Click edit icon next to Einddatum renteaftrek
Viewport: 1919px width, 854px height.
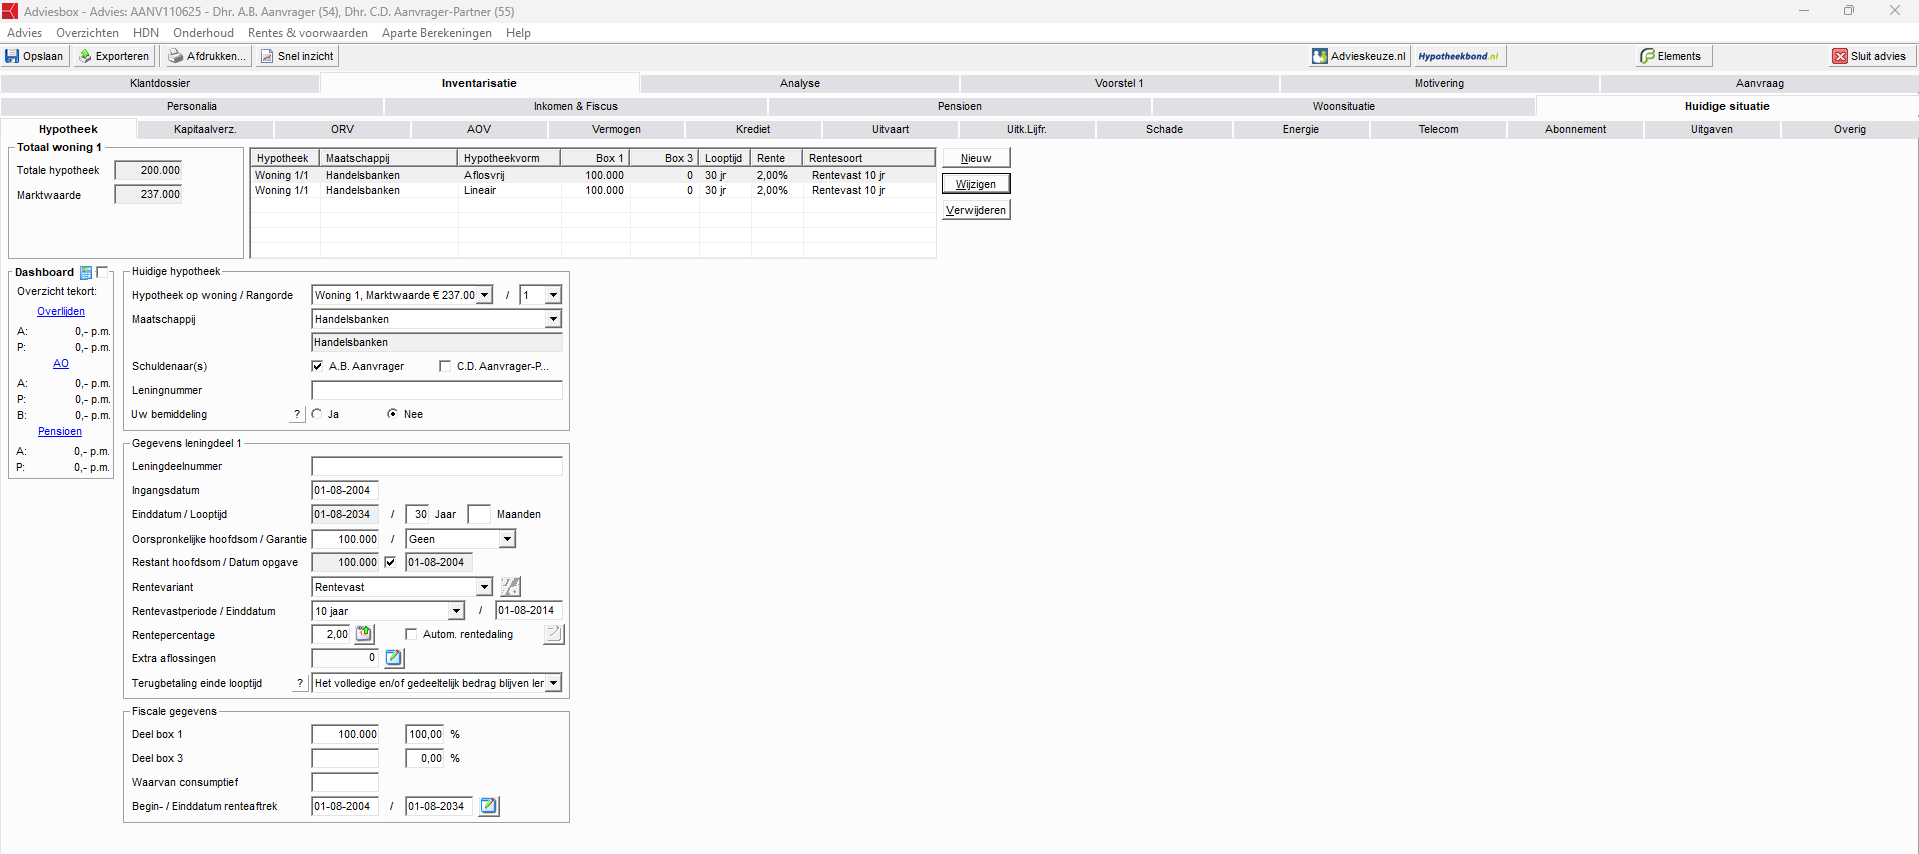pyautogui.click(x=488, y=806)
